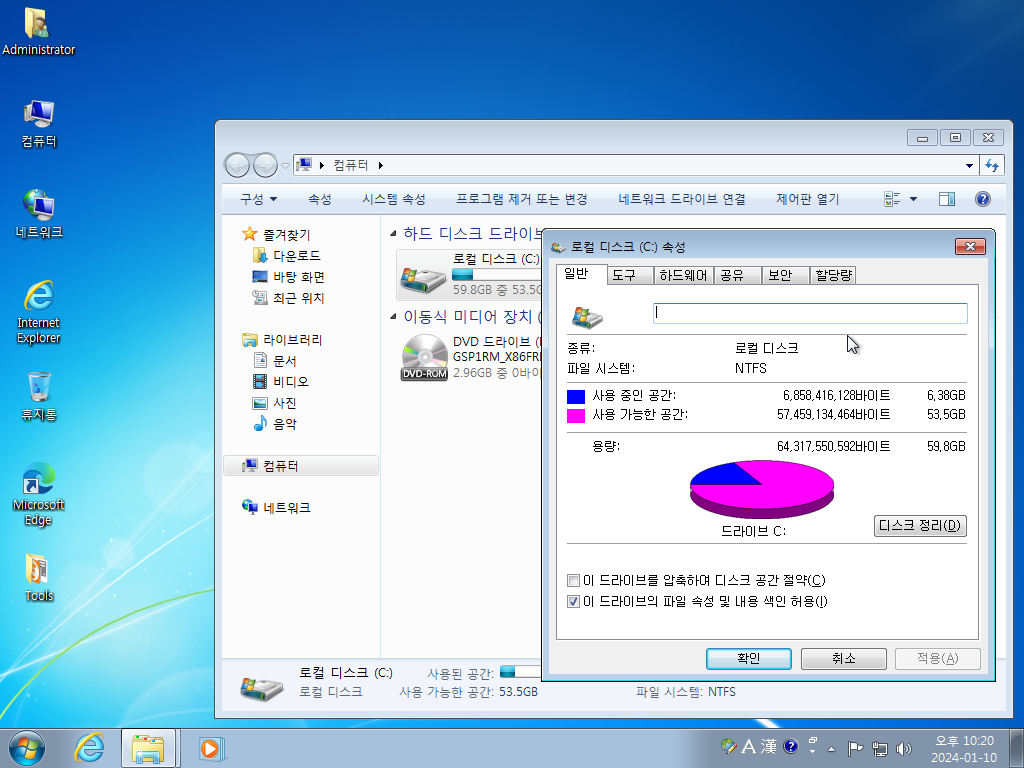Open the view options dropdown arrow

coord(913,199)
